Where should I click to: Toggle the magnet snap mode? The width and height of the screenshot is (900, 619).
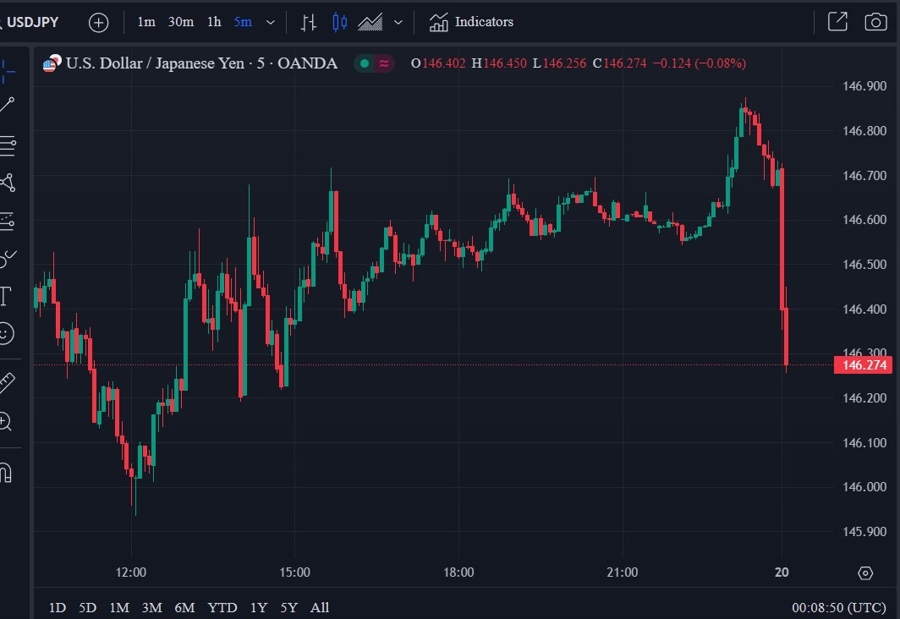coord(6,472)
